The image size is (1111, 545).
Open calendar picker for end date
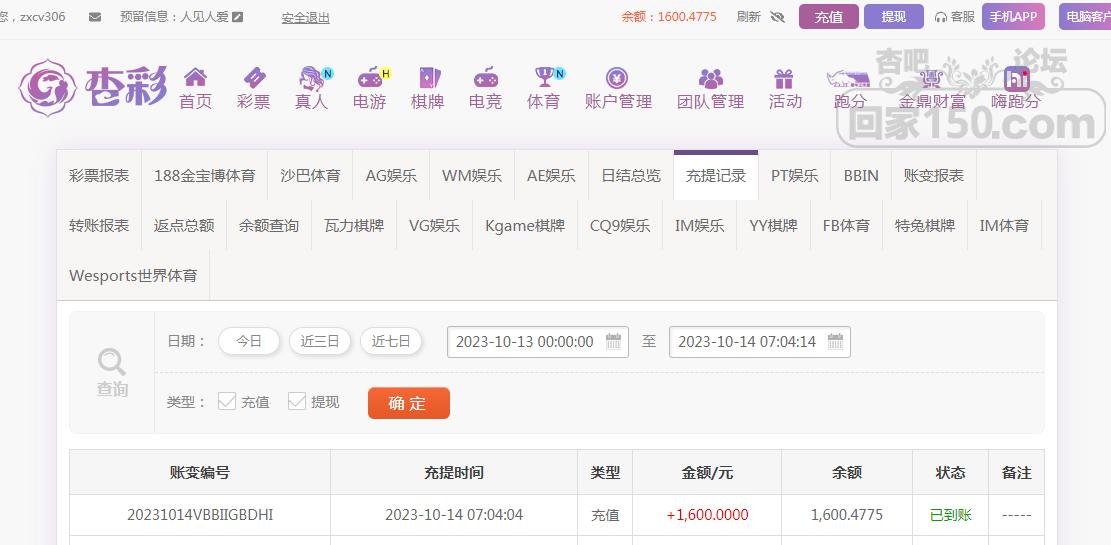point(836,342)
